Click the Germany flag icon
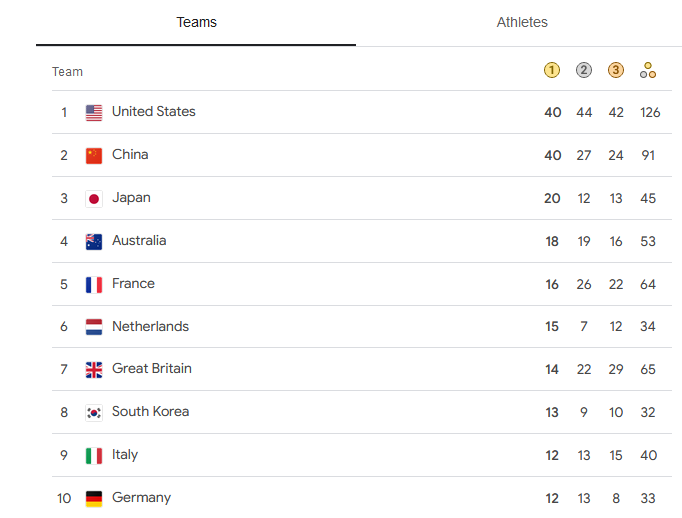Screen dimensions: 682x518 tap(94, 498)
